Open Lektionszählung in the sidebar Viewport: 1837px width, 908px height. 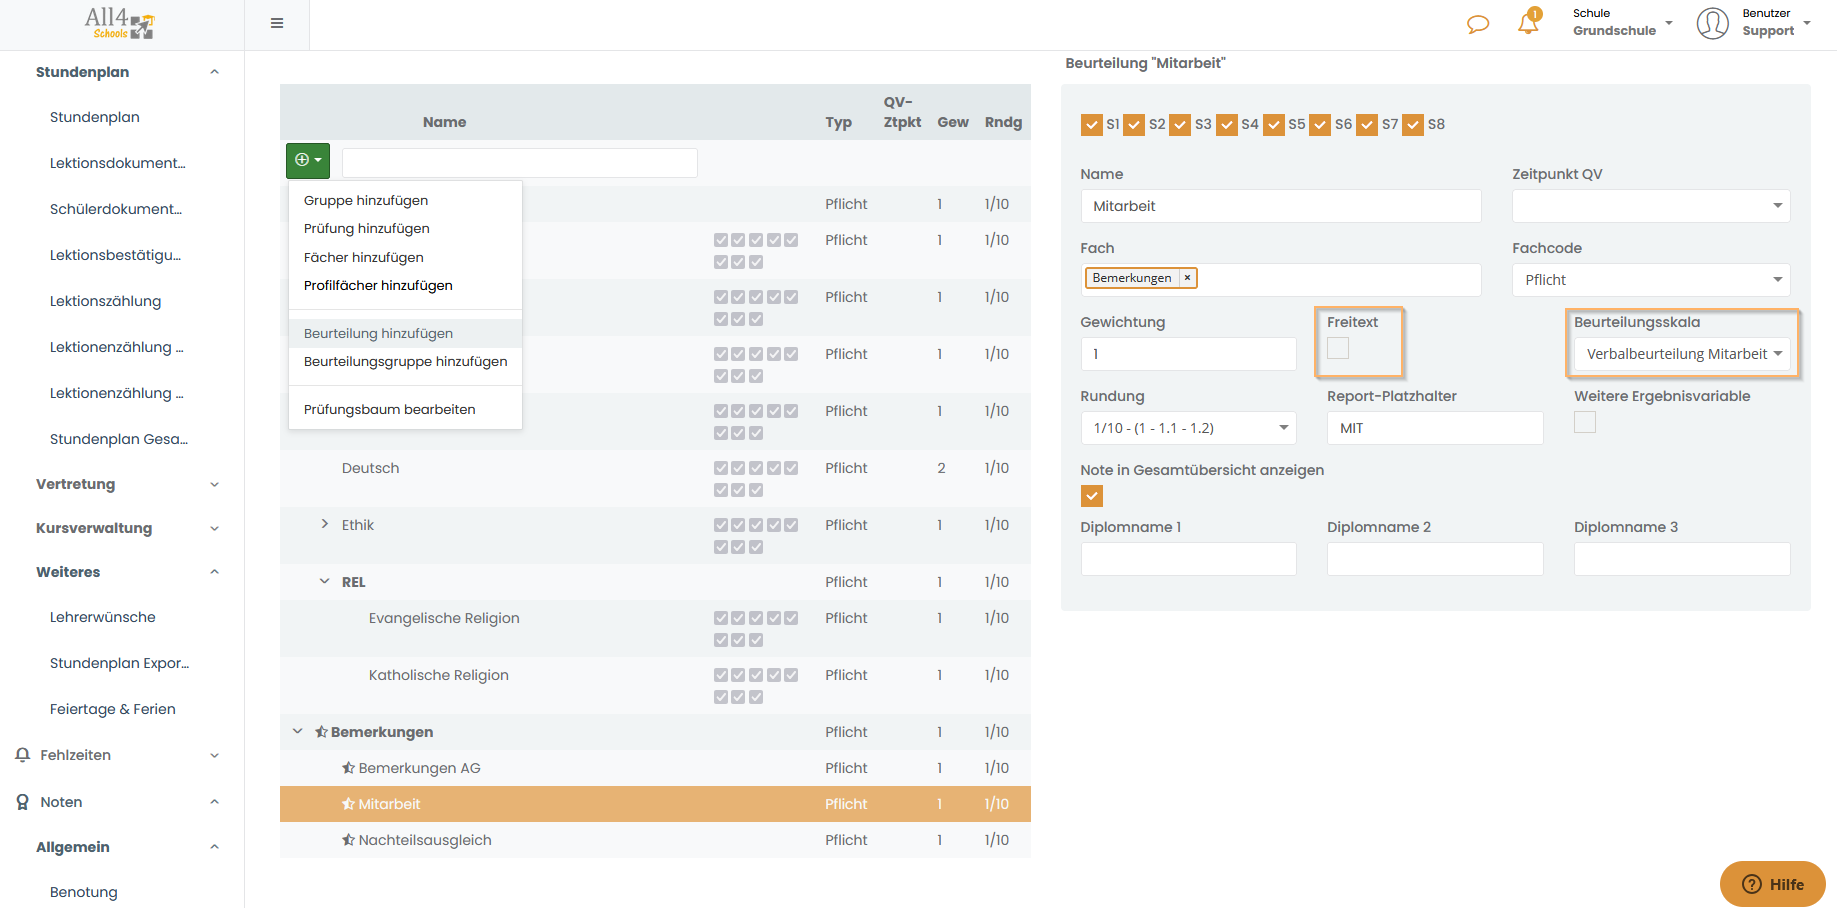pyautogui.click(x=105, y=301)
